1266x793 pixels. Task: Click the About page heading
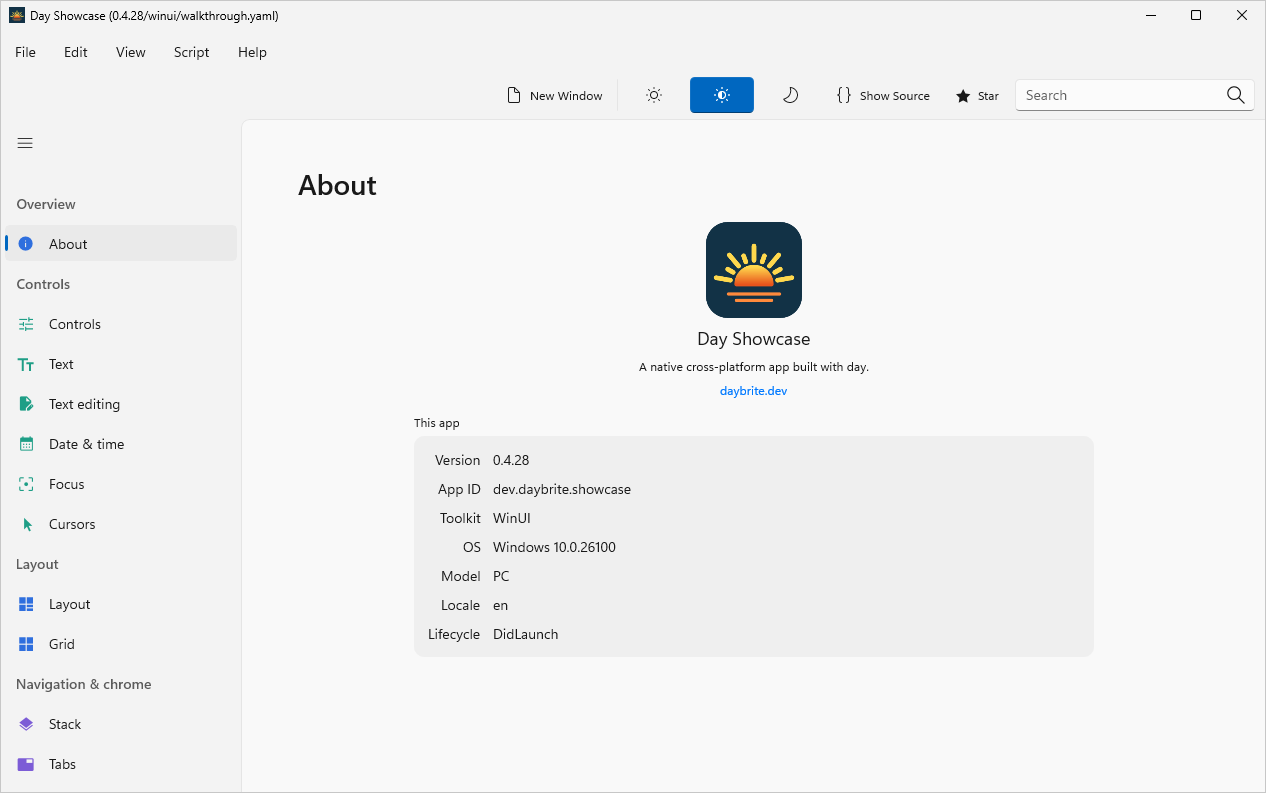coord(337,185)
